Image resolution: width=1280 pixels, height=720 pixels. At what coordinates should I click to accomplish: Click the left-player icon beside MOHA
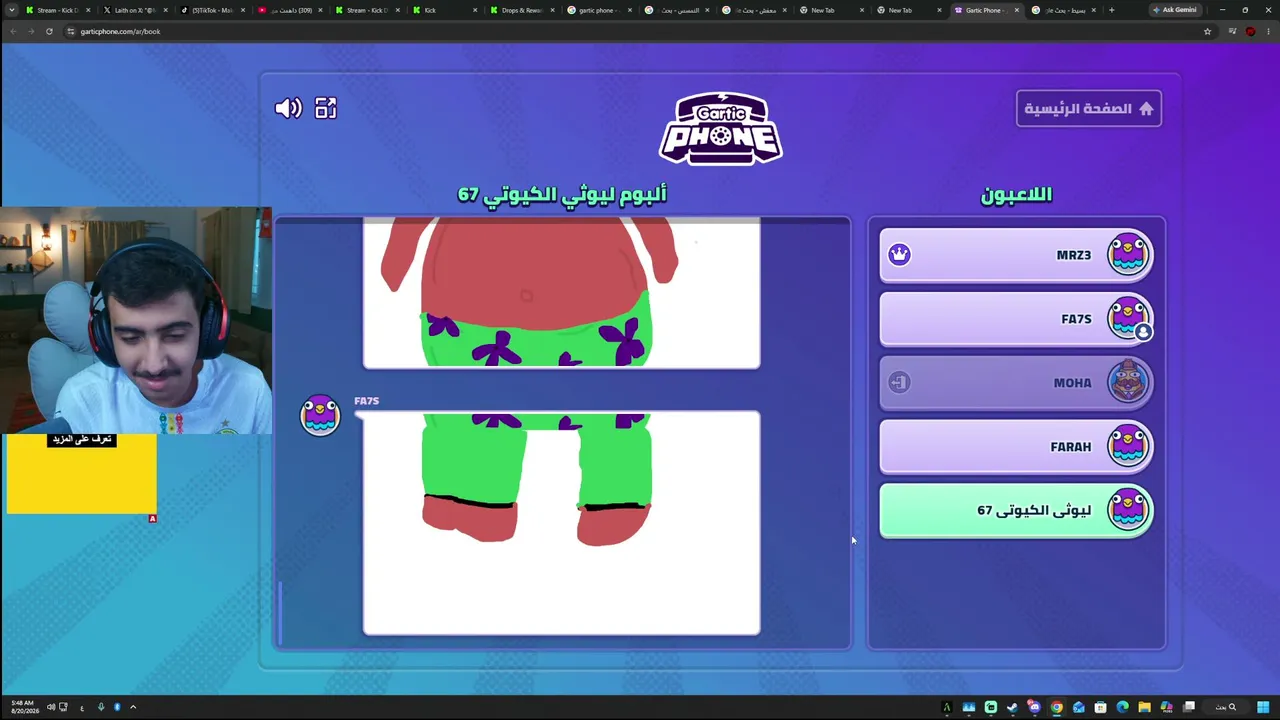tap(899, 382)
